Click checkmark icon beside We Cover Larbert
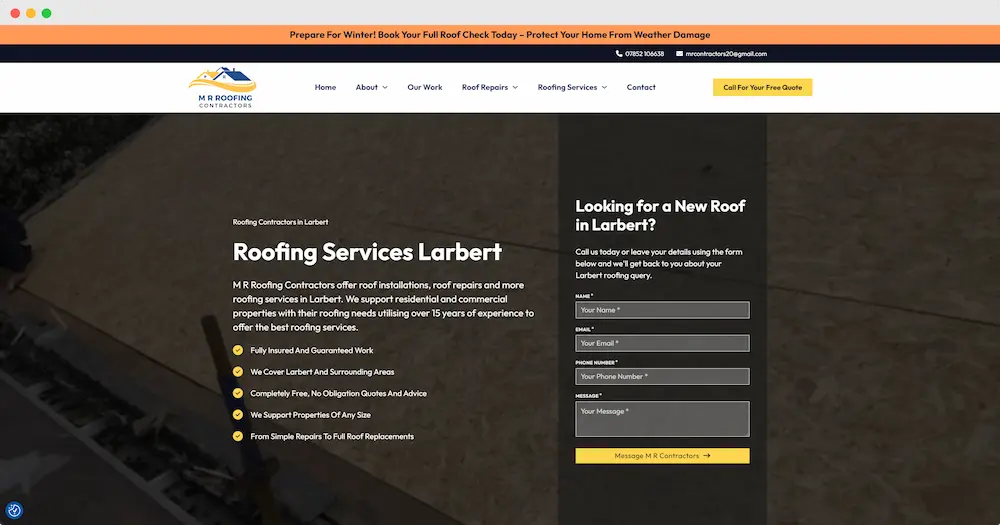Viewport: 1000px width, 525px height. [238, 372]
